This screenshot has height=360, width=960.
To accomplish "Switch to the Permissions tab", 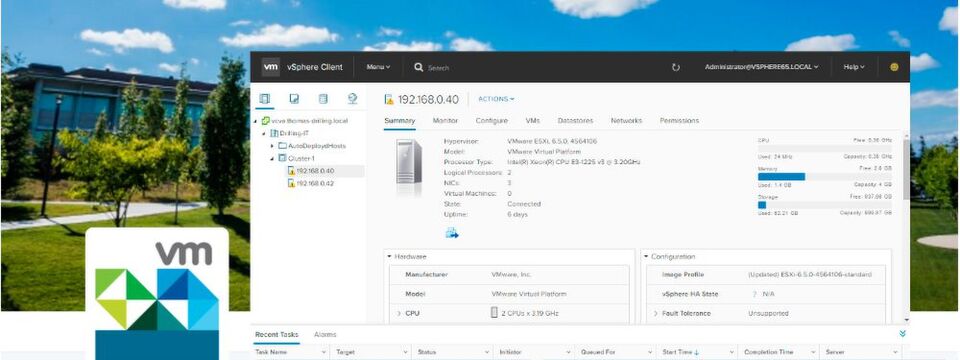I will [x=679, y=121].
